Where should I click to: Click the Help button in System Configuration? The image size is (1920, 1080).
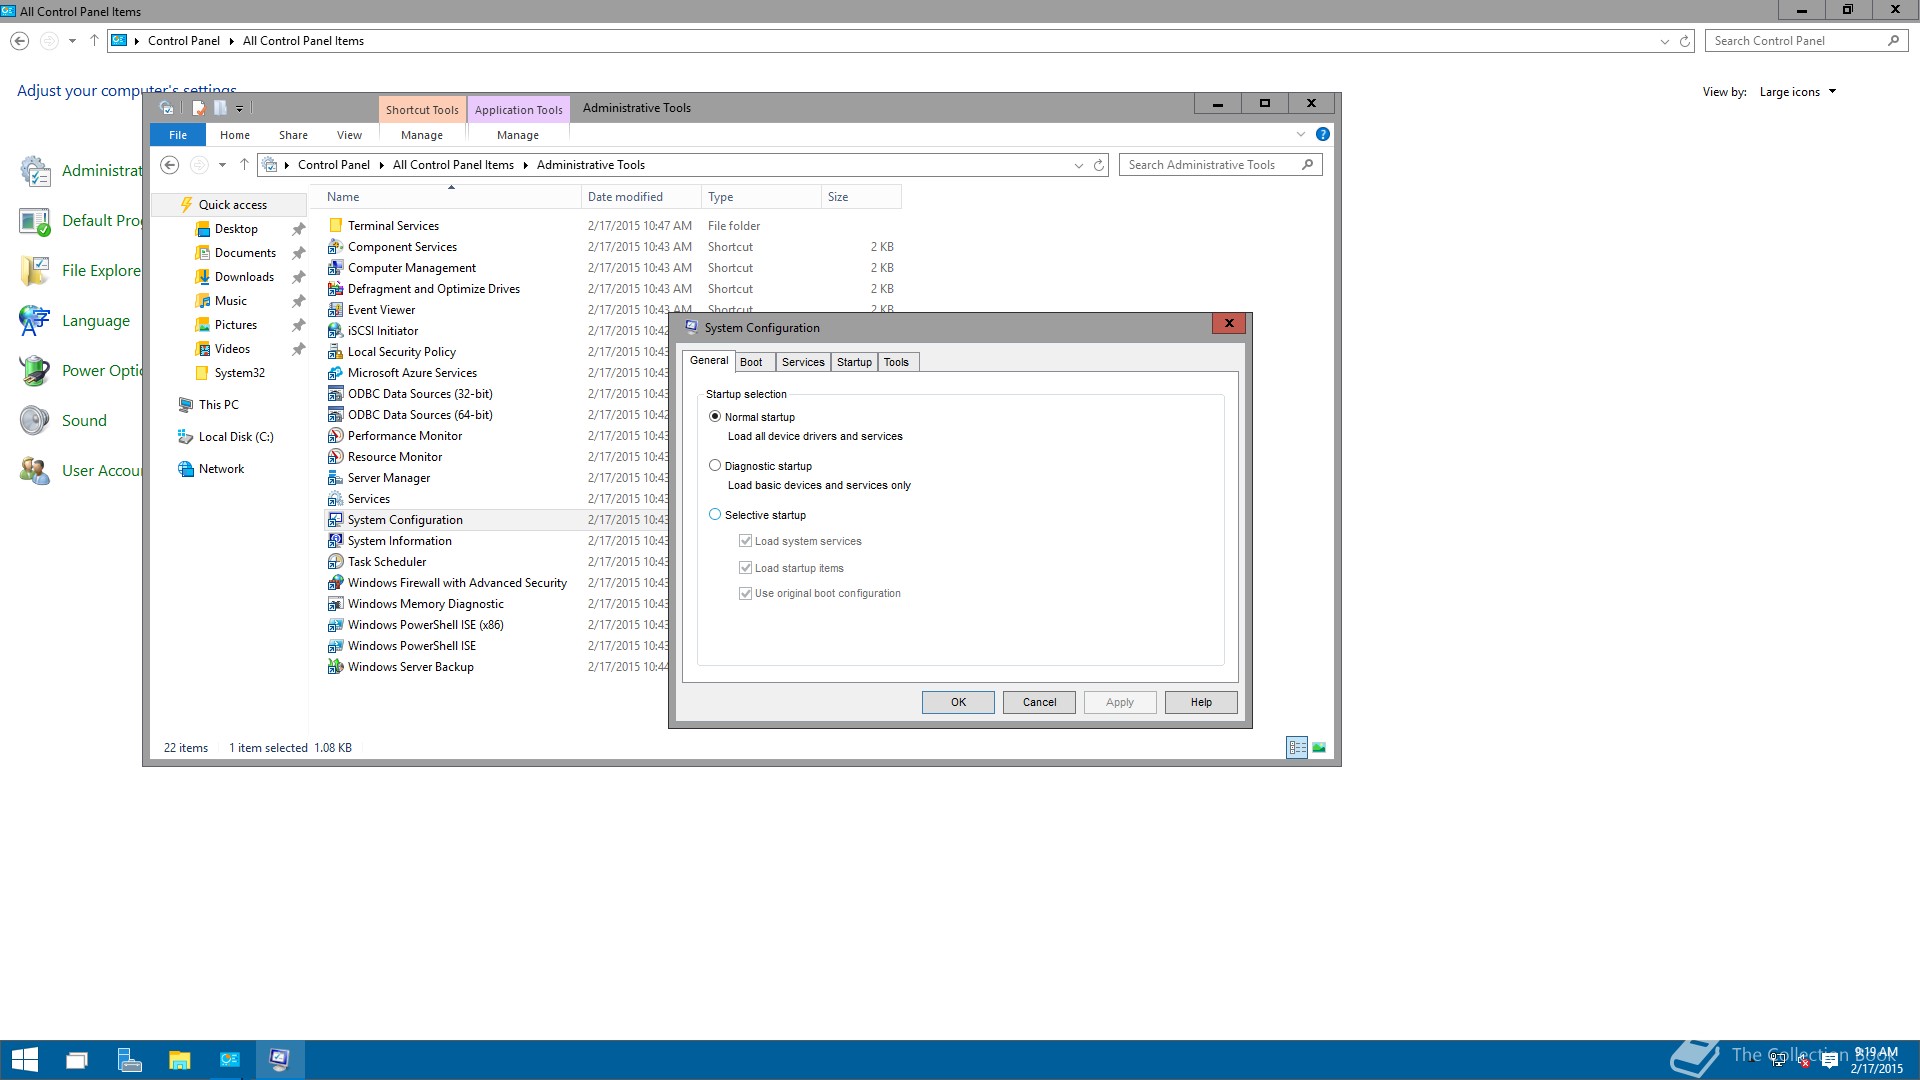[x=1201, y=702]
